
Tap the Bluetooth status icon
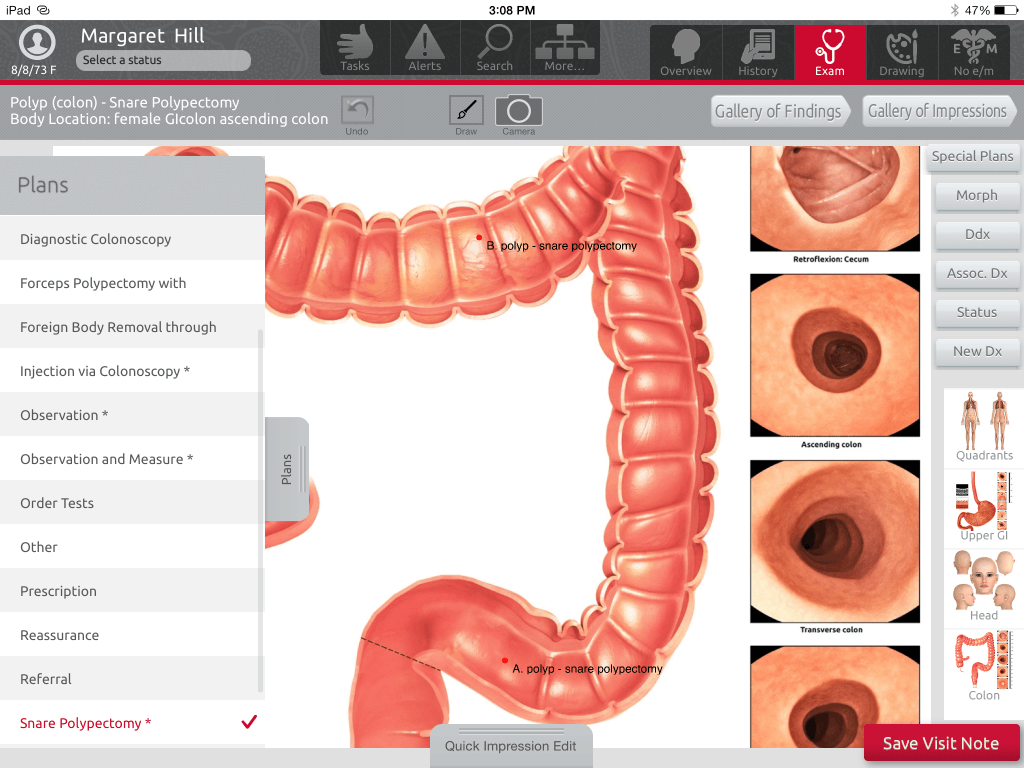coord(954,10)
